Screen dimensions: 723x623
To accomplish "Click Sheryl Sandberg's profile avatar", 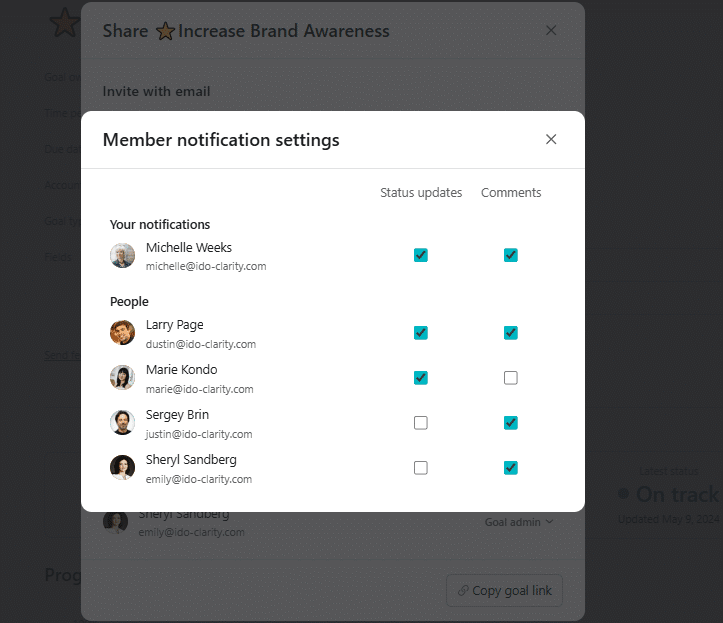I will pos(122,468).
